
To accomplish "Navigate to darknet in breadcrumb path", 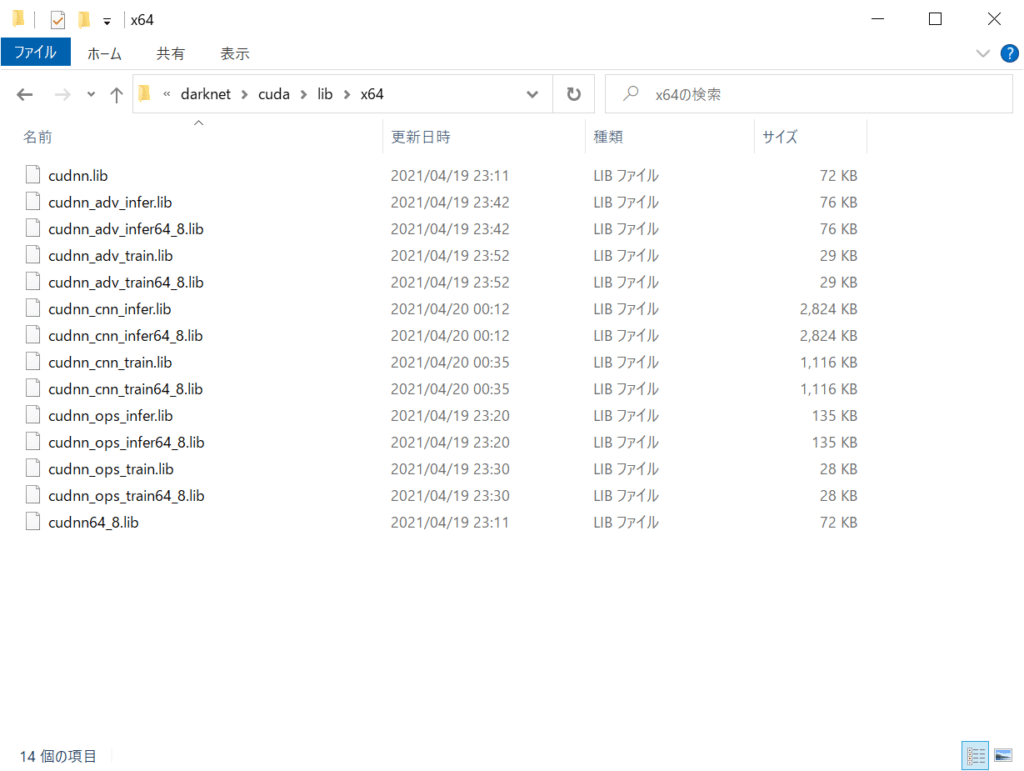I will click(x=205, y=94).
